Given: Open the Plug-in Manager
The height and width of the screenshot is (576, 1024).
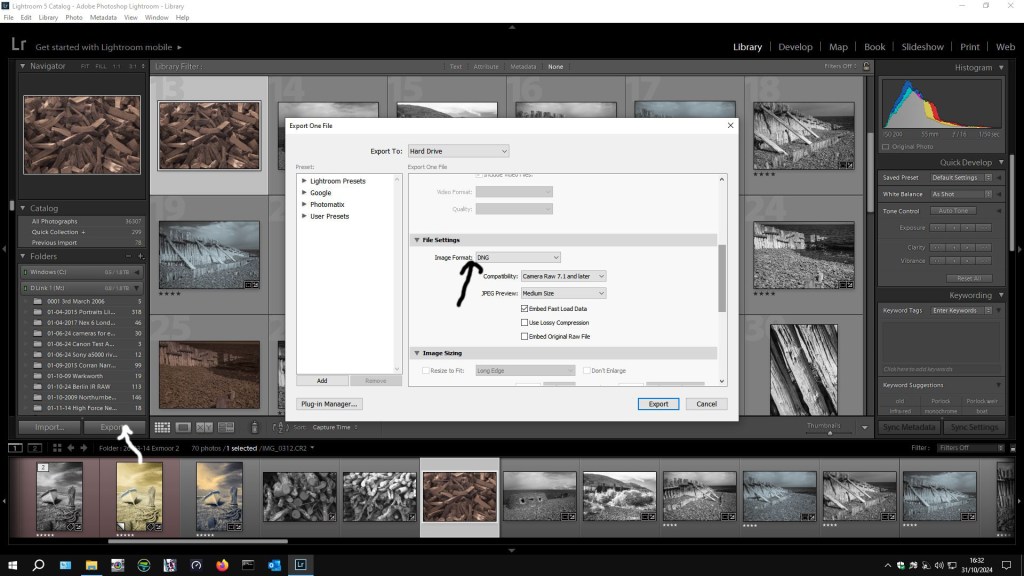Looking at the screenshot, I should point(329,404).
